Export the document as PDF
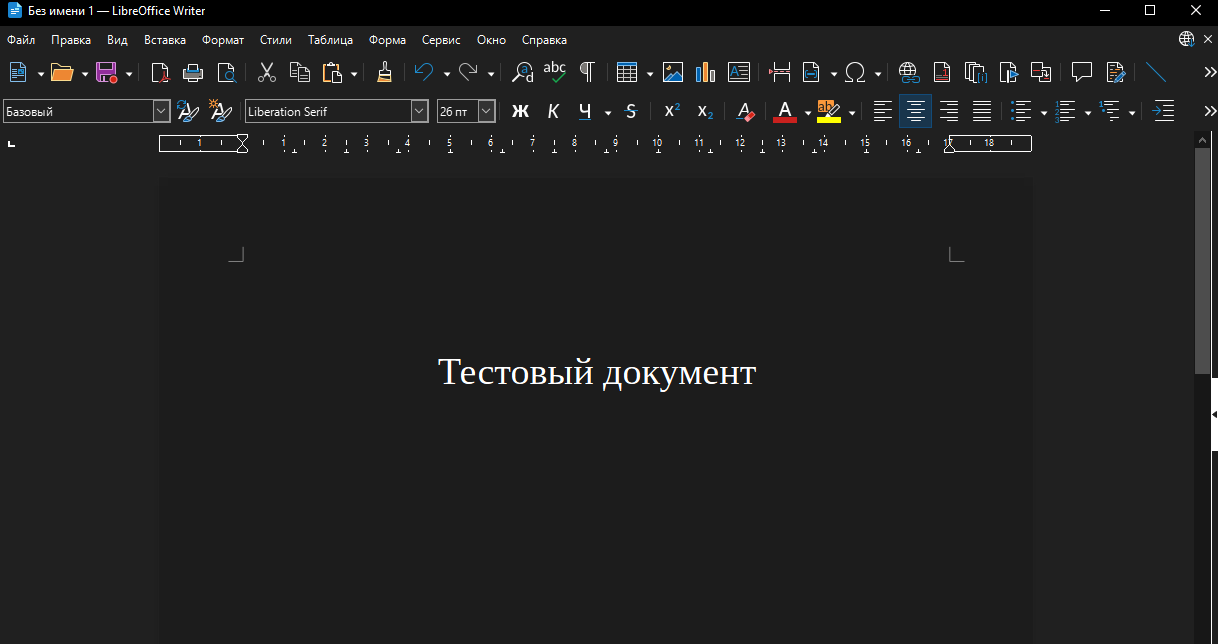Image resolution: width=1218 pixels, height=644 pixels. [160, 72]
